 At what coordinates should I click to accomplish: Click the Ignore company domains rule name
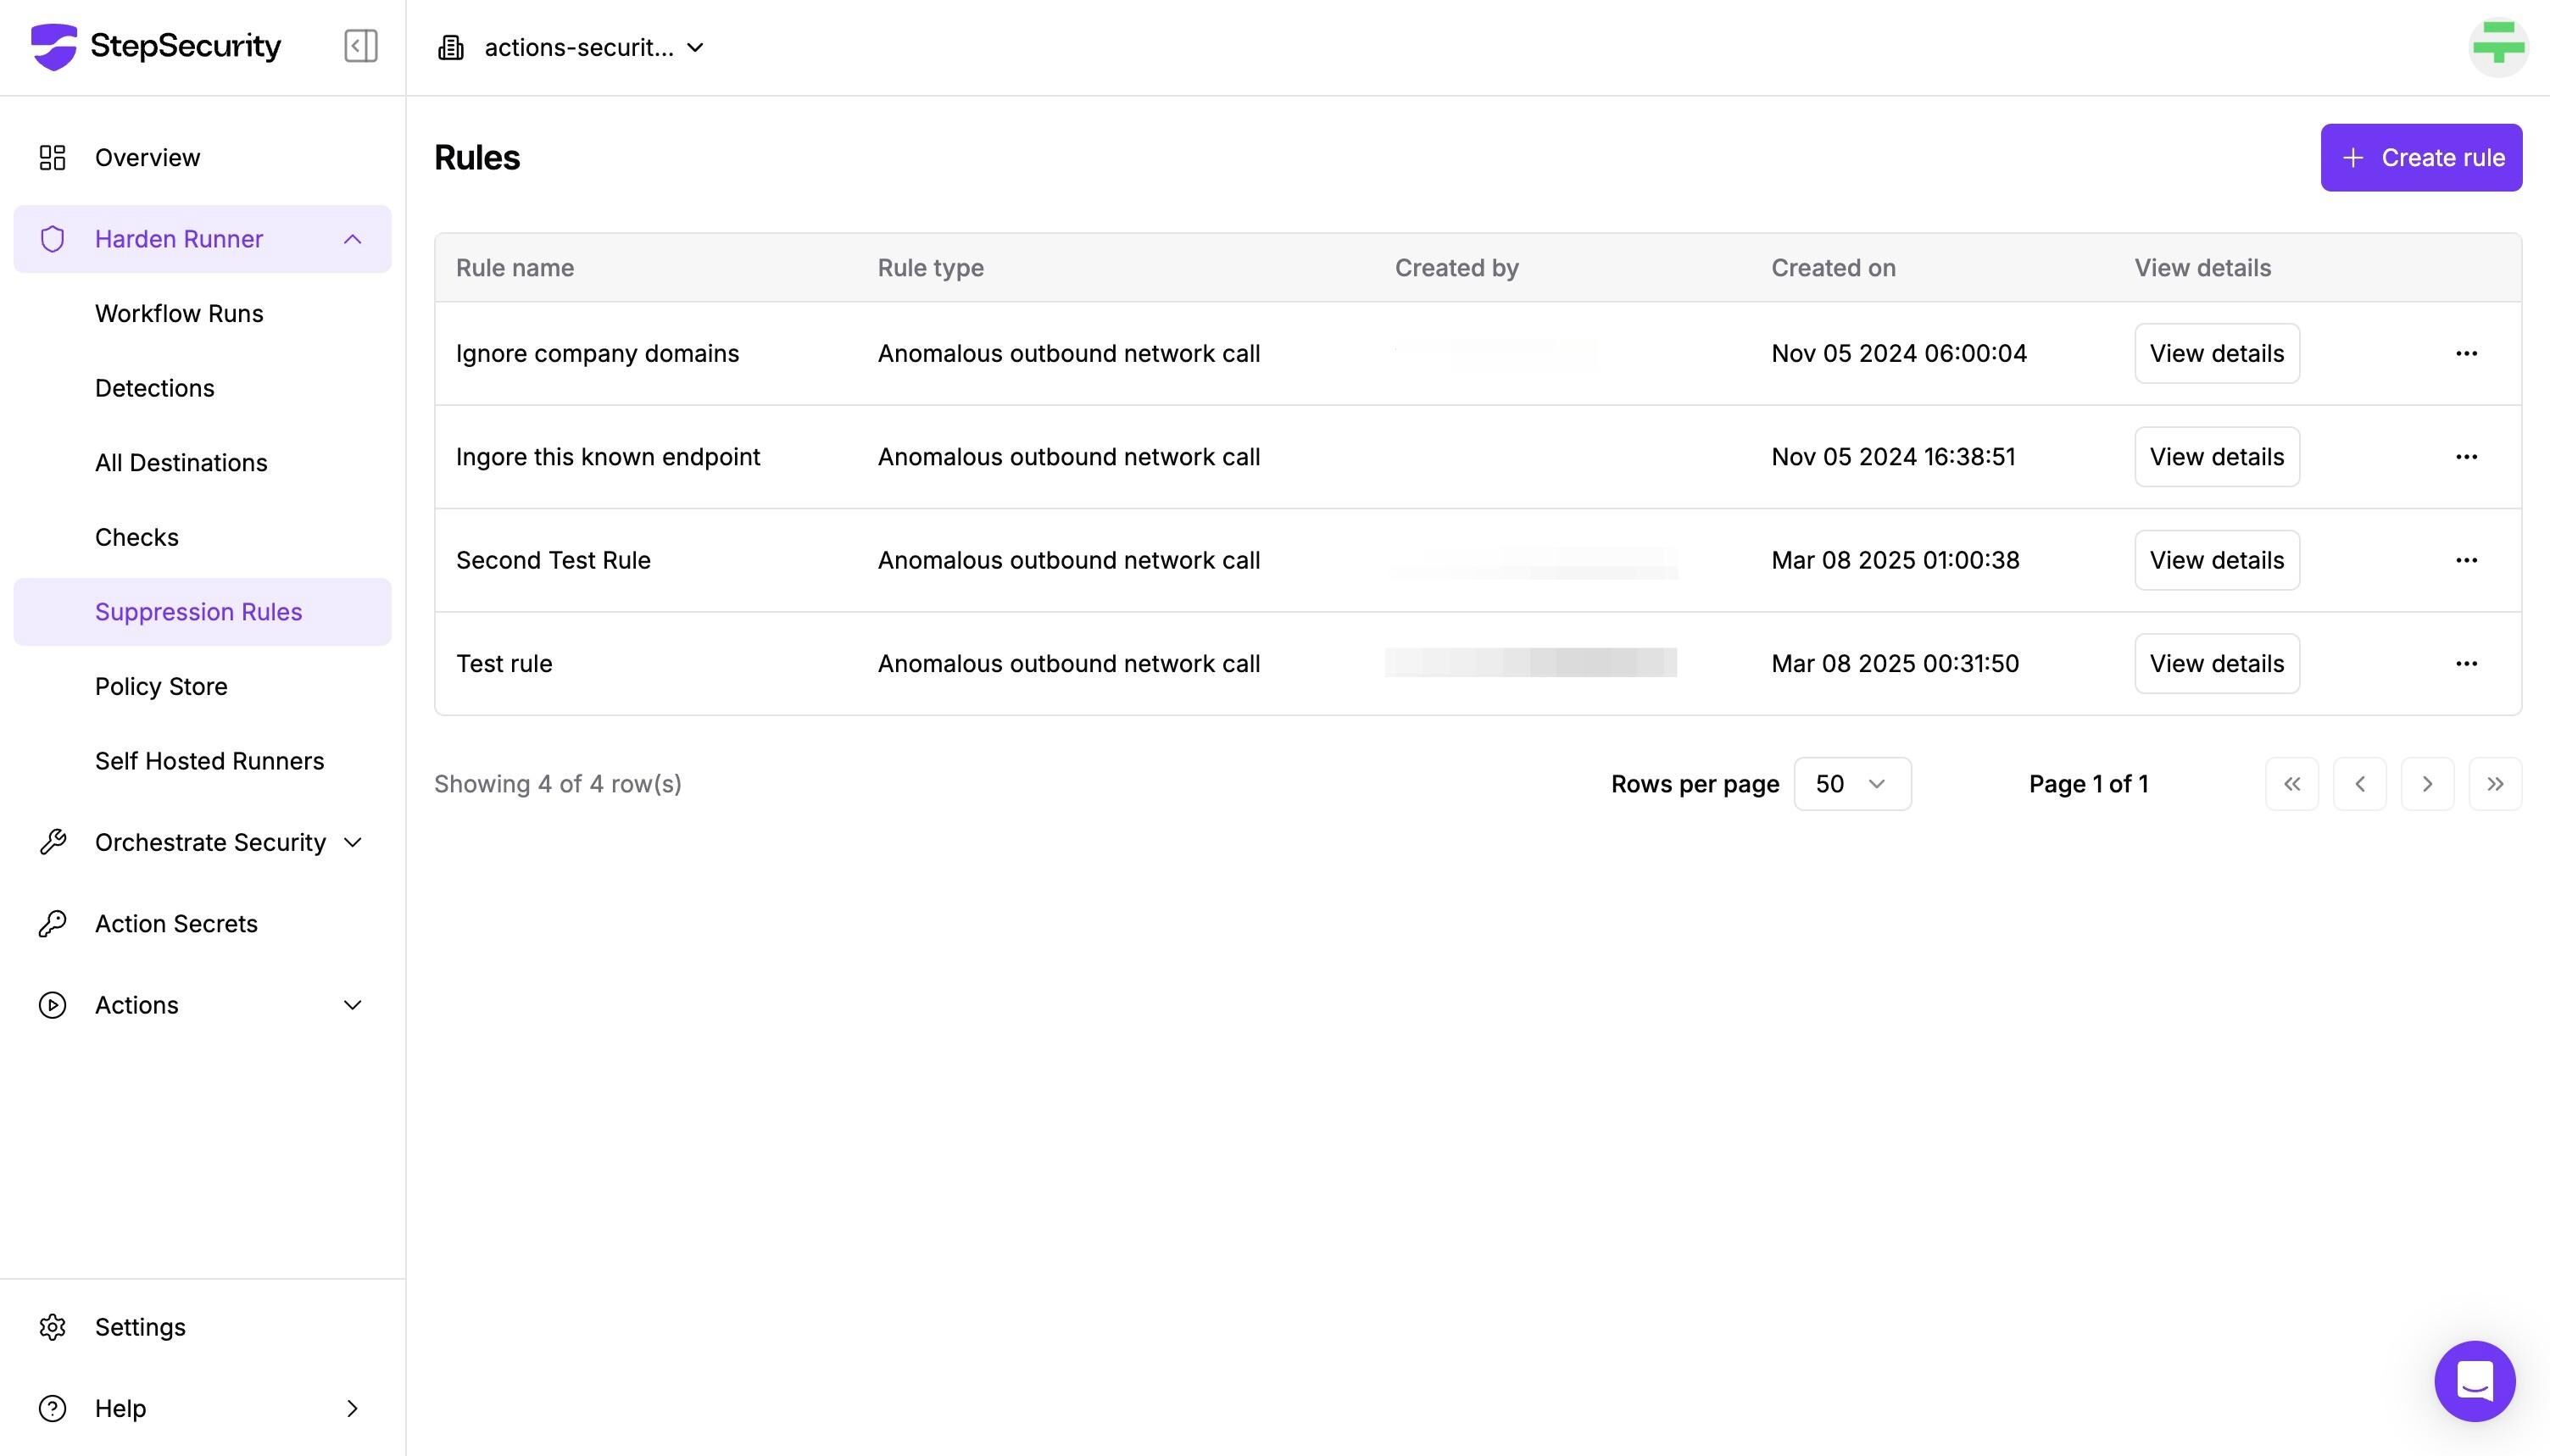[598, 353]
